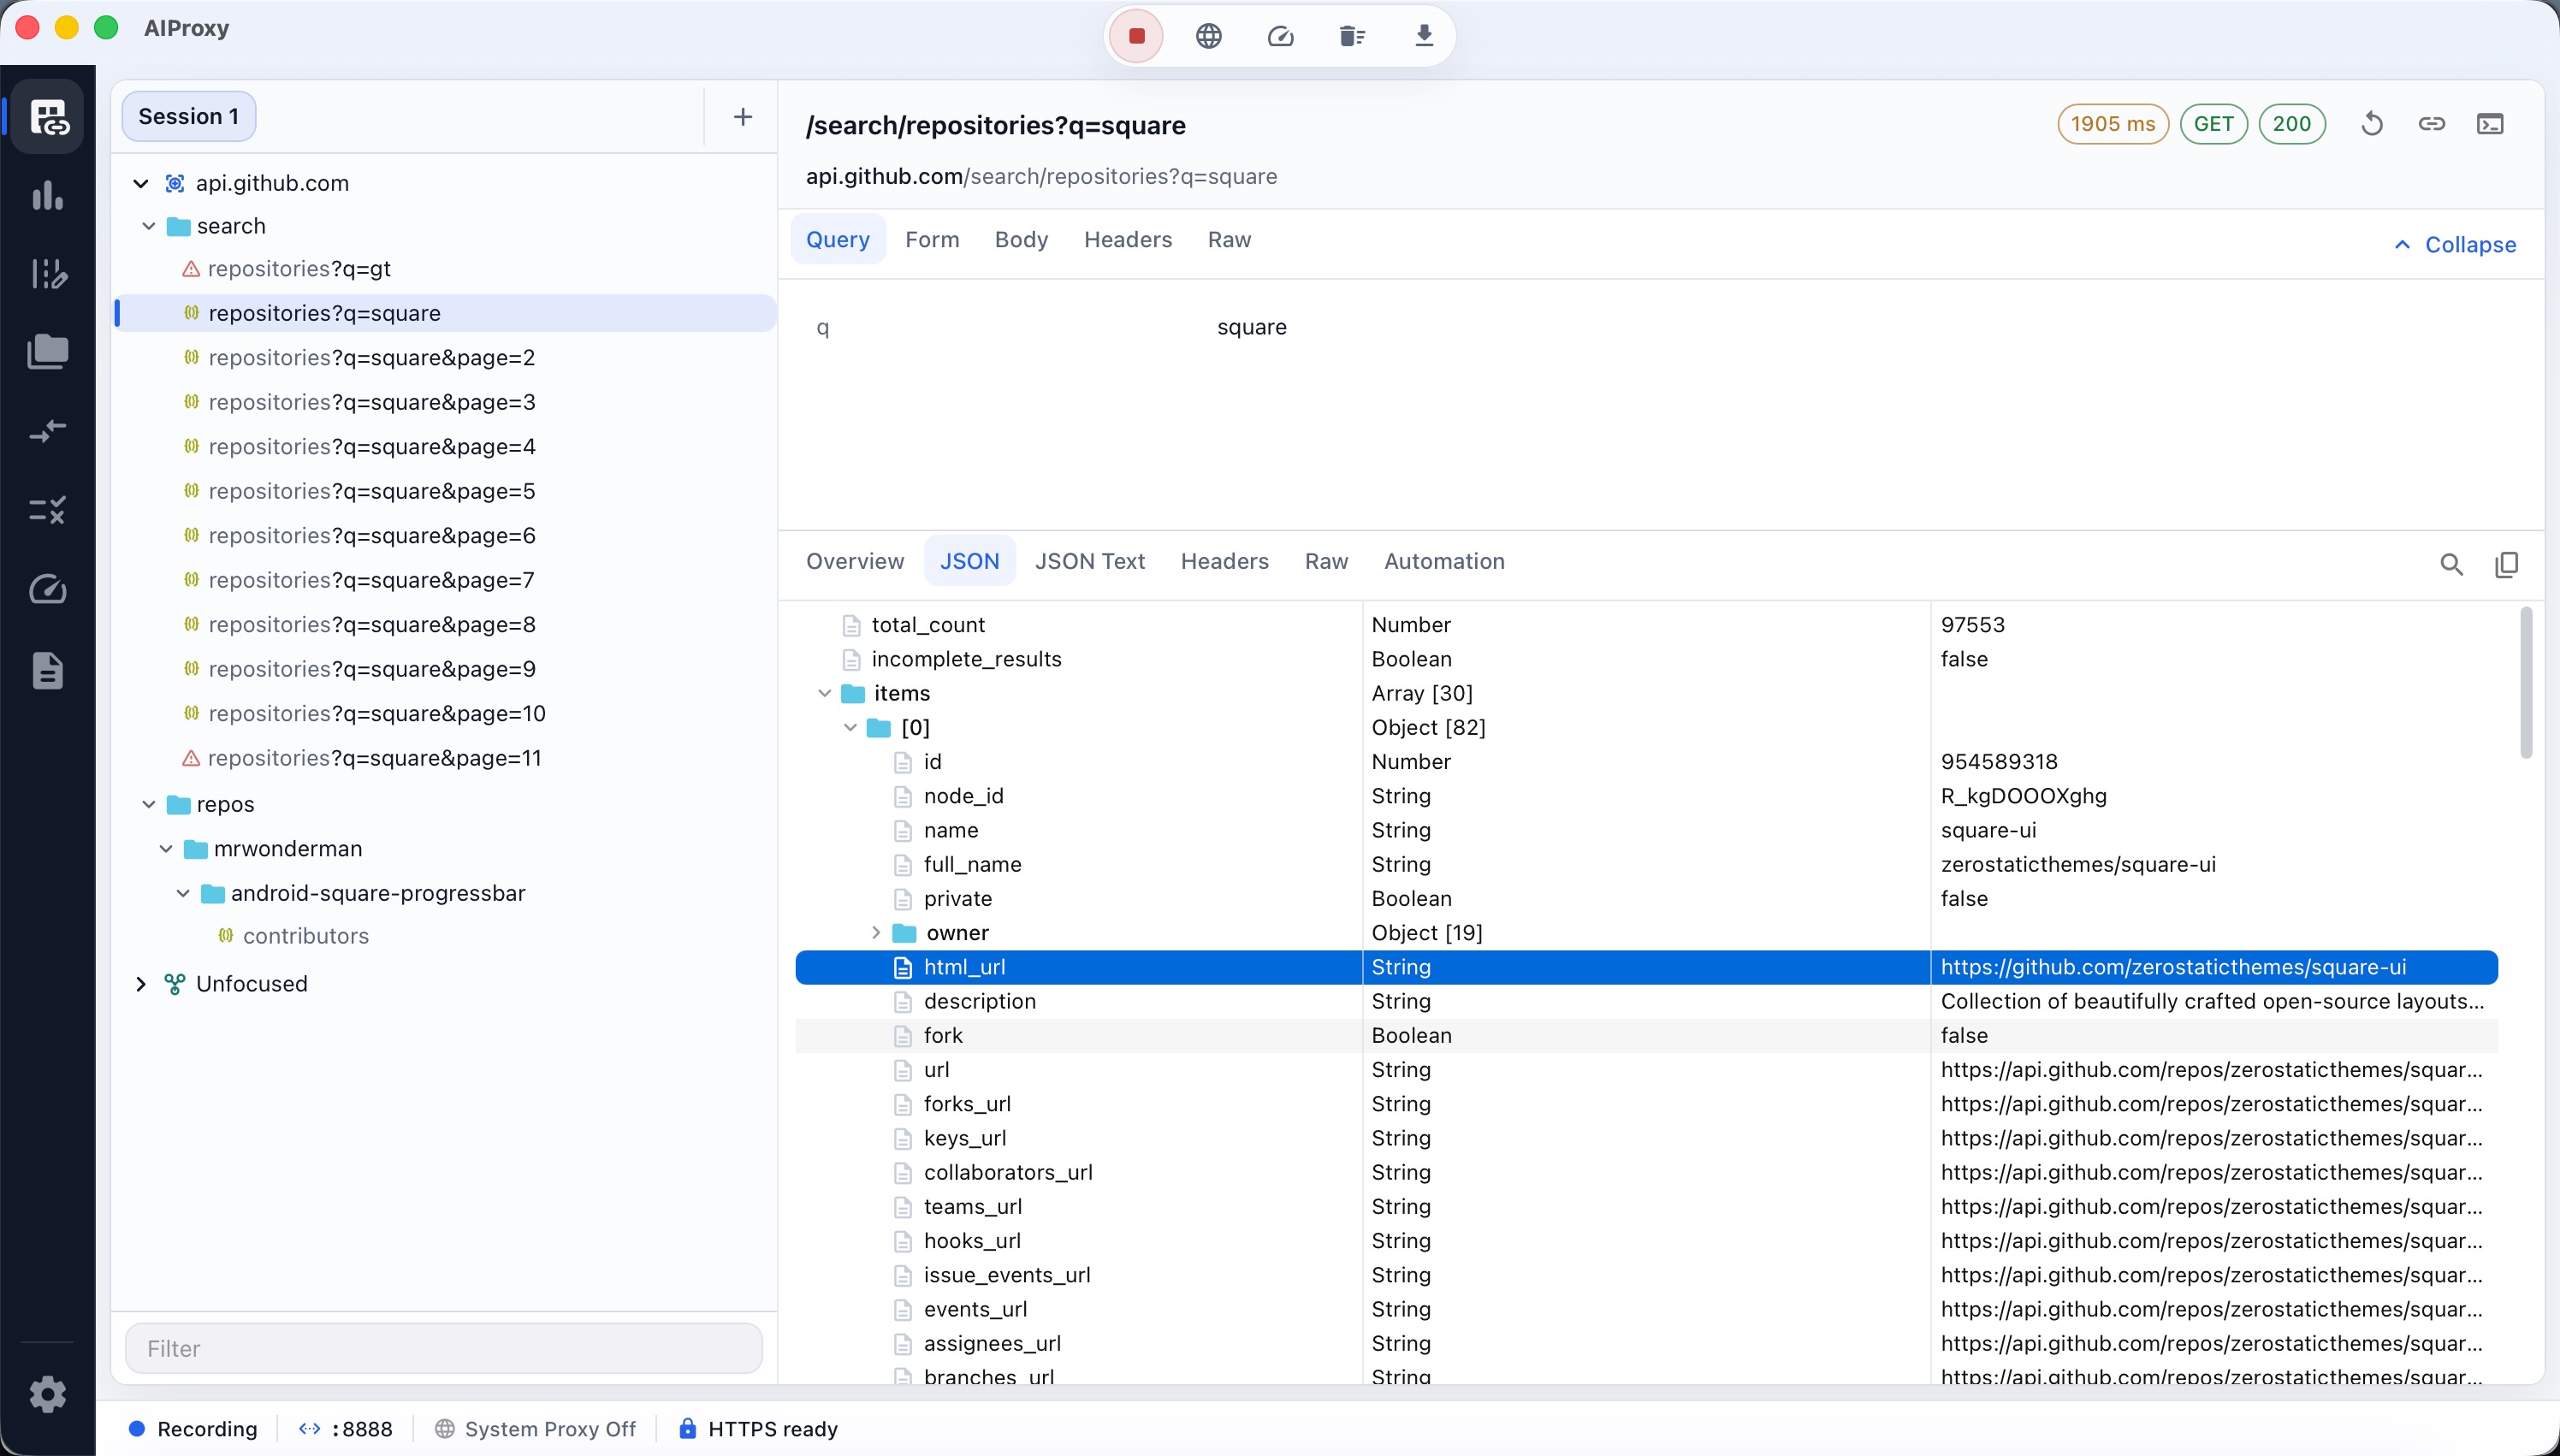Image resolution: width=2560 pixels, height=1456 pixels.
Task: Open settings gear in left sidebar
Action: tap(48, 1394)
